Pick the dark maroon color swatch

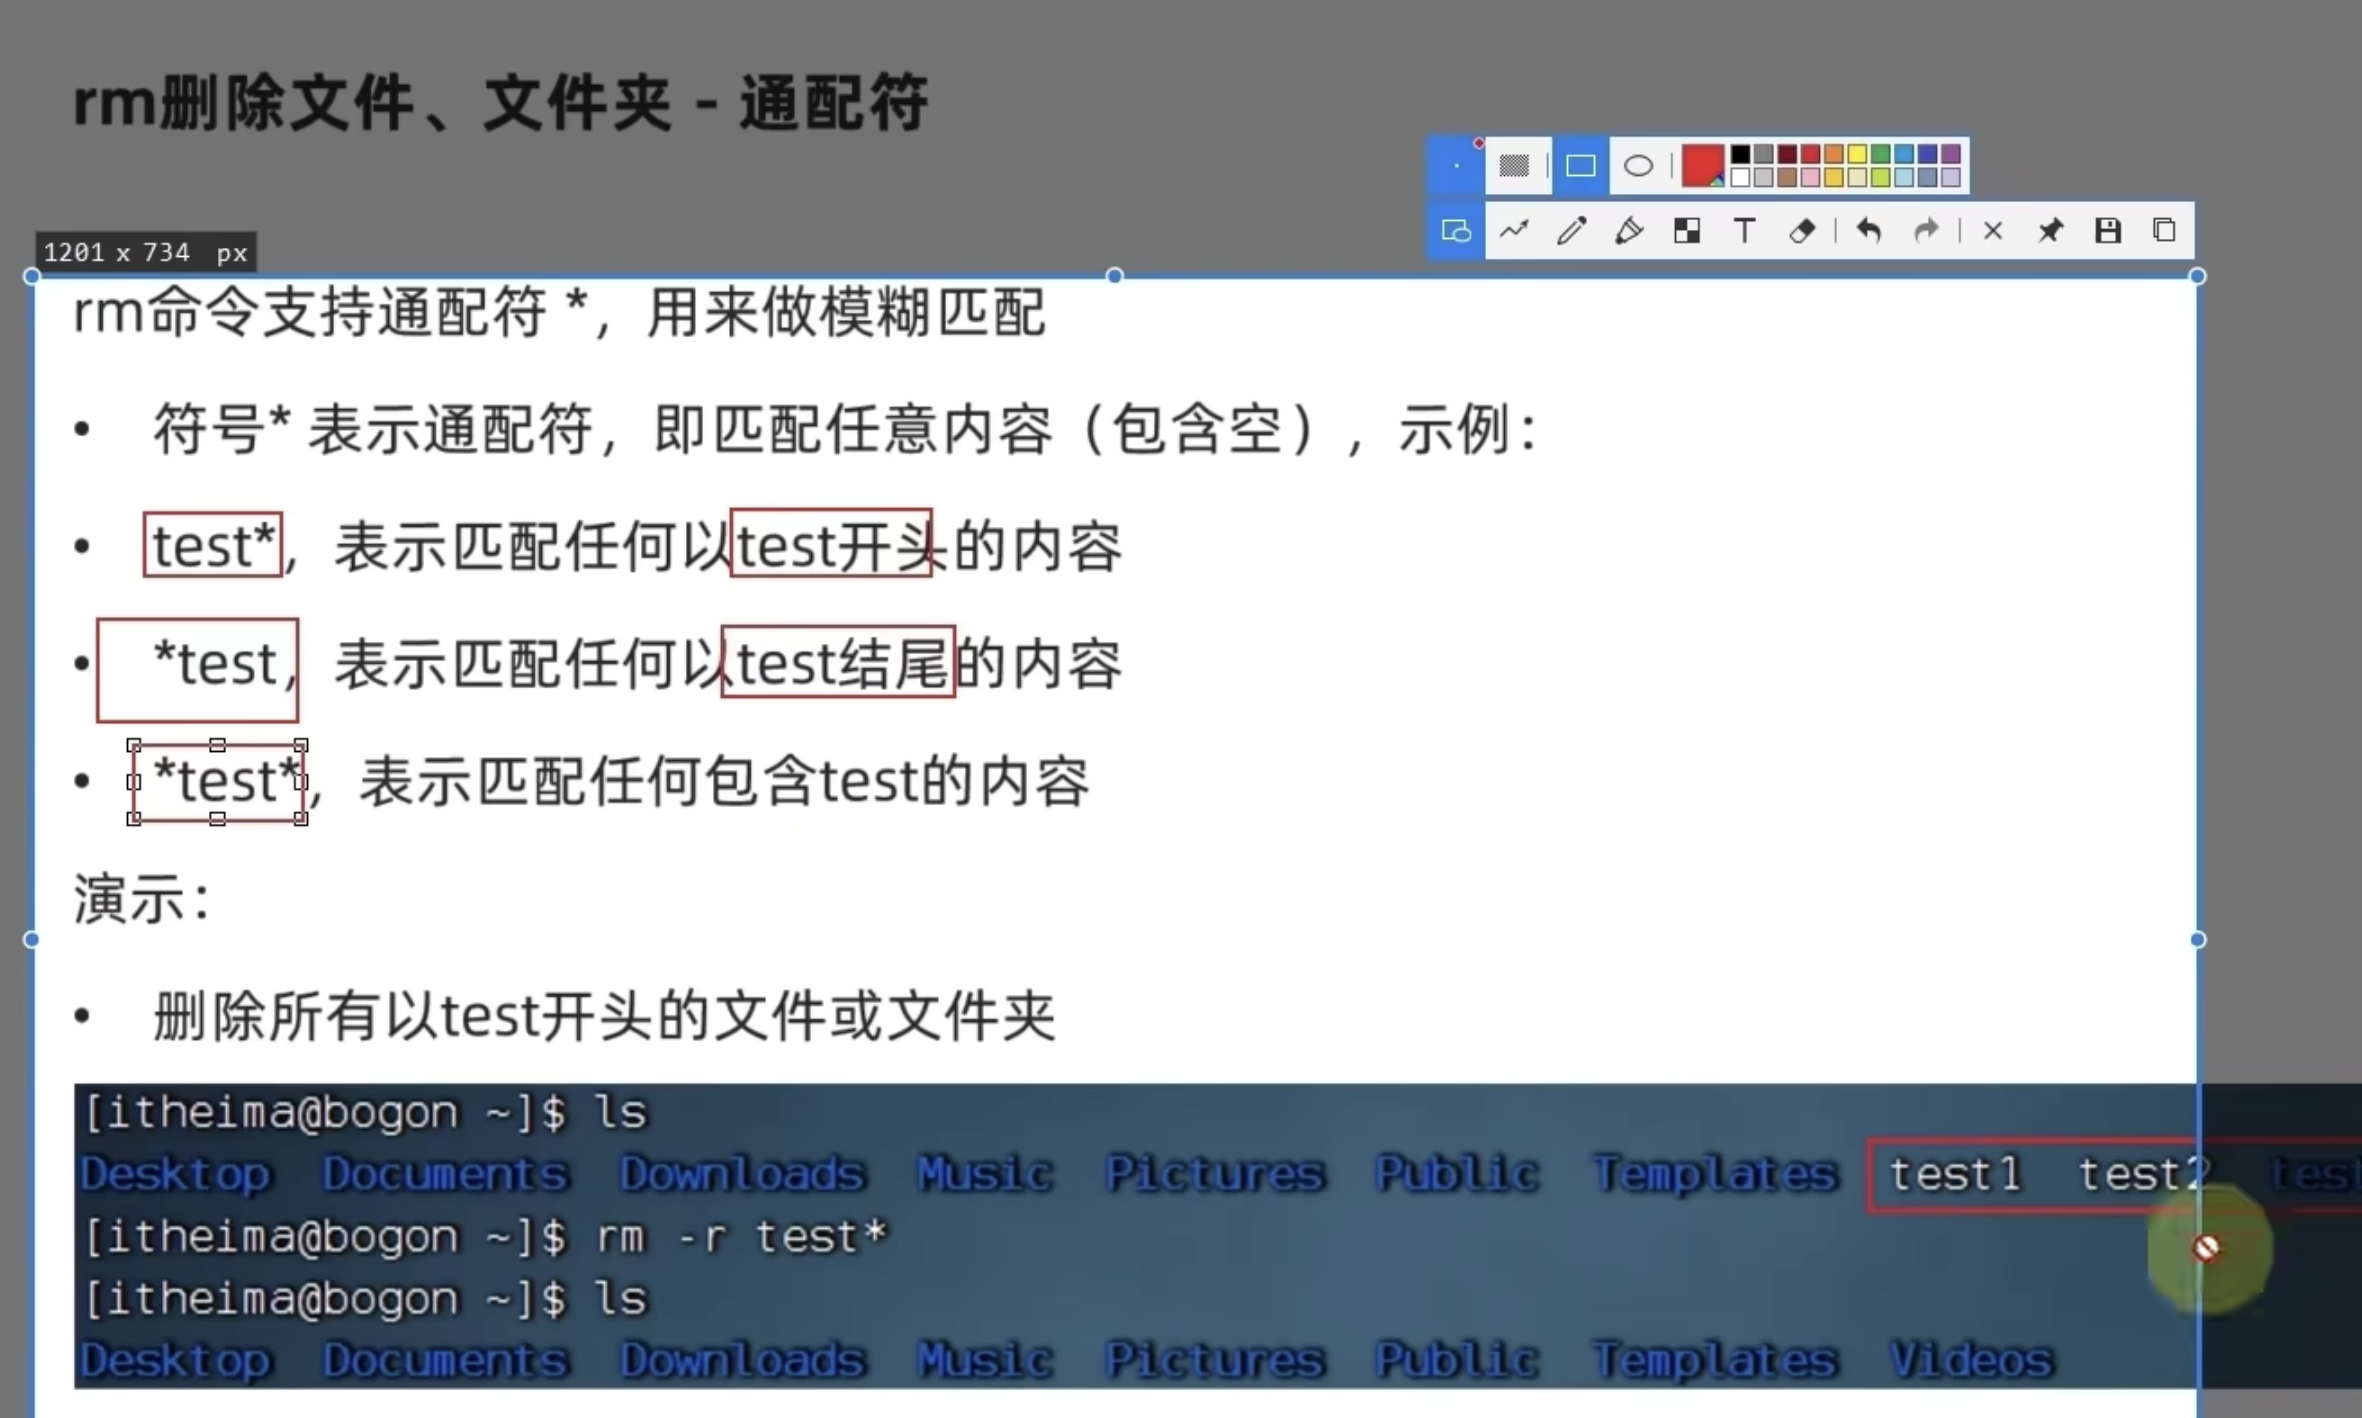tap(1787, 154)
